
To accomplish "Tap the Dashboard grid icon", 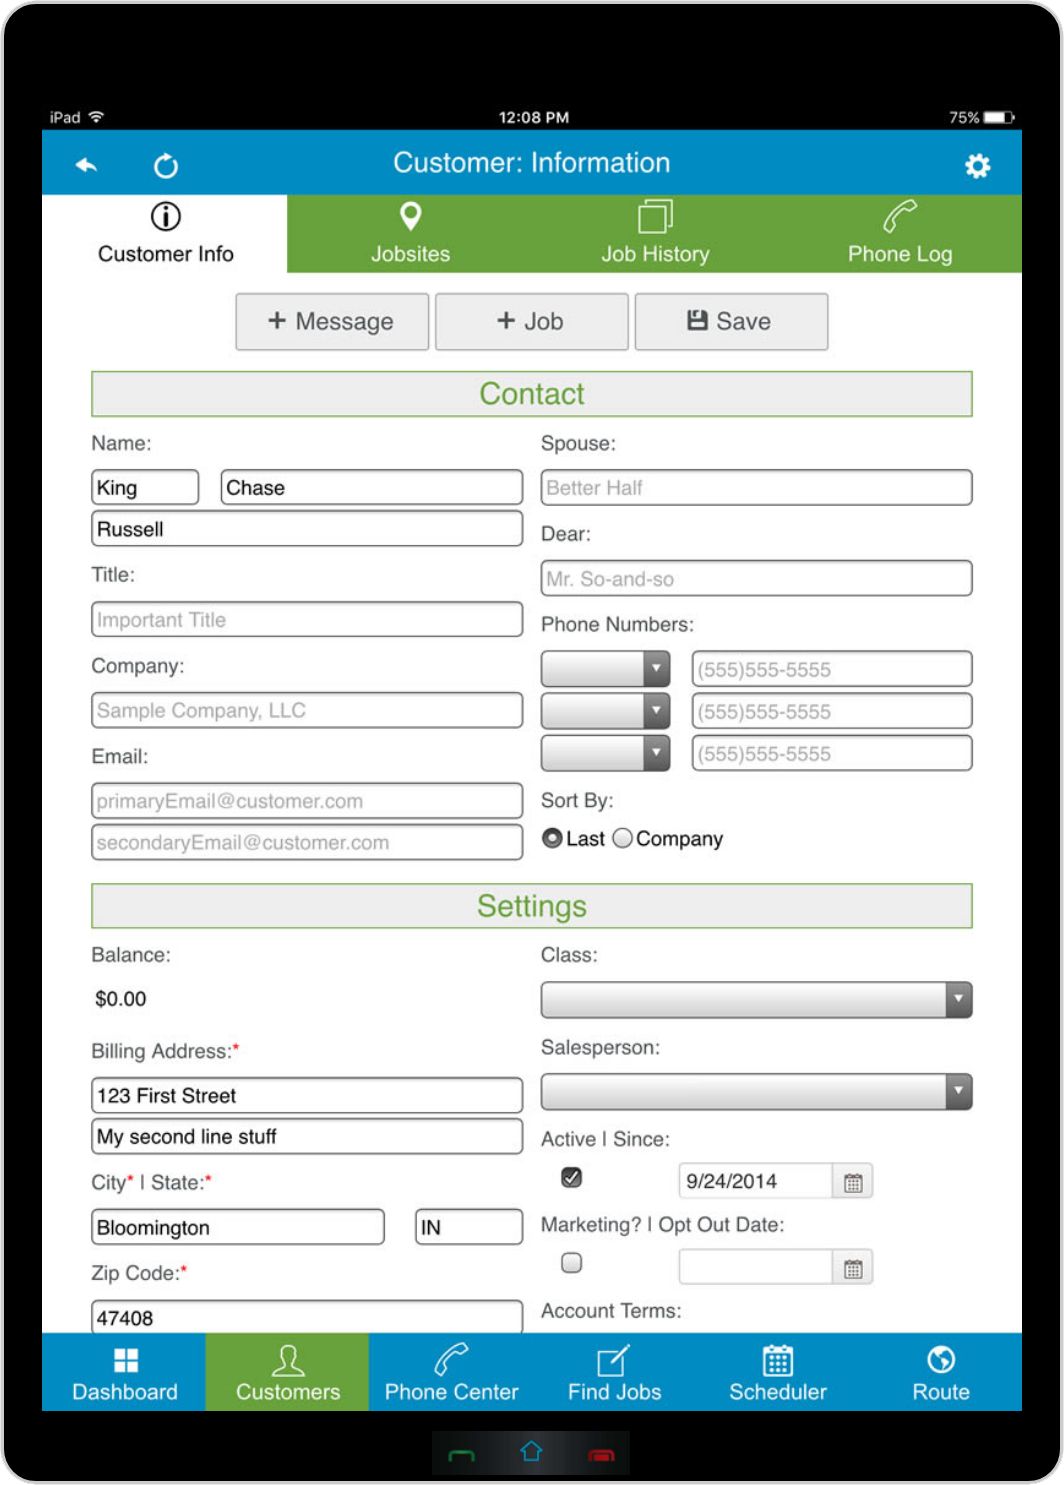I will coord(126,1360).
